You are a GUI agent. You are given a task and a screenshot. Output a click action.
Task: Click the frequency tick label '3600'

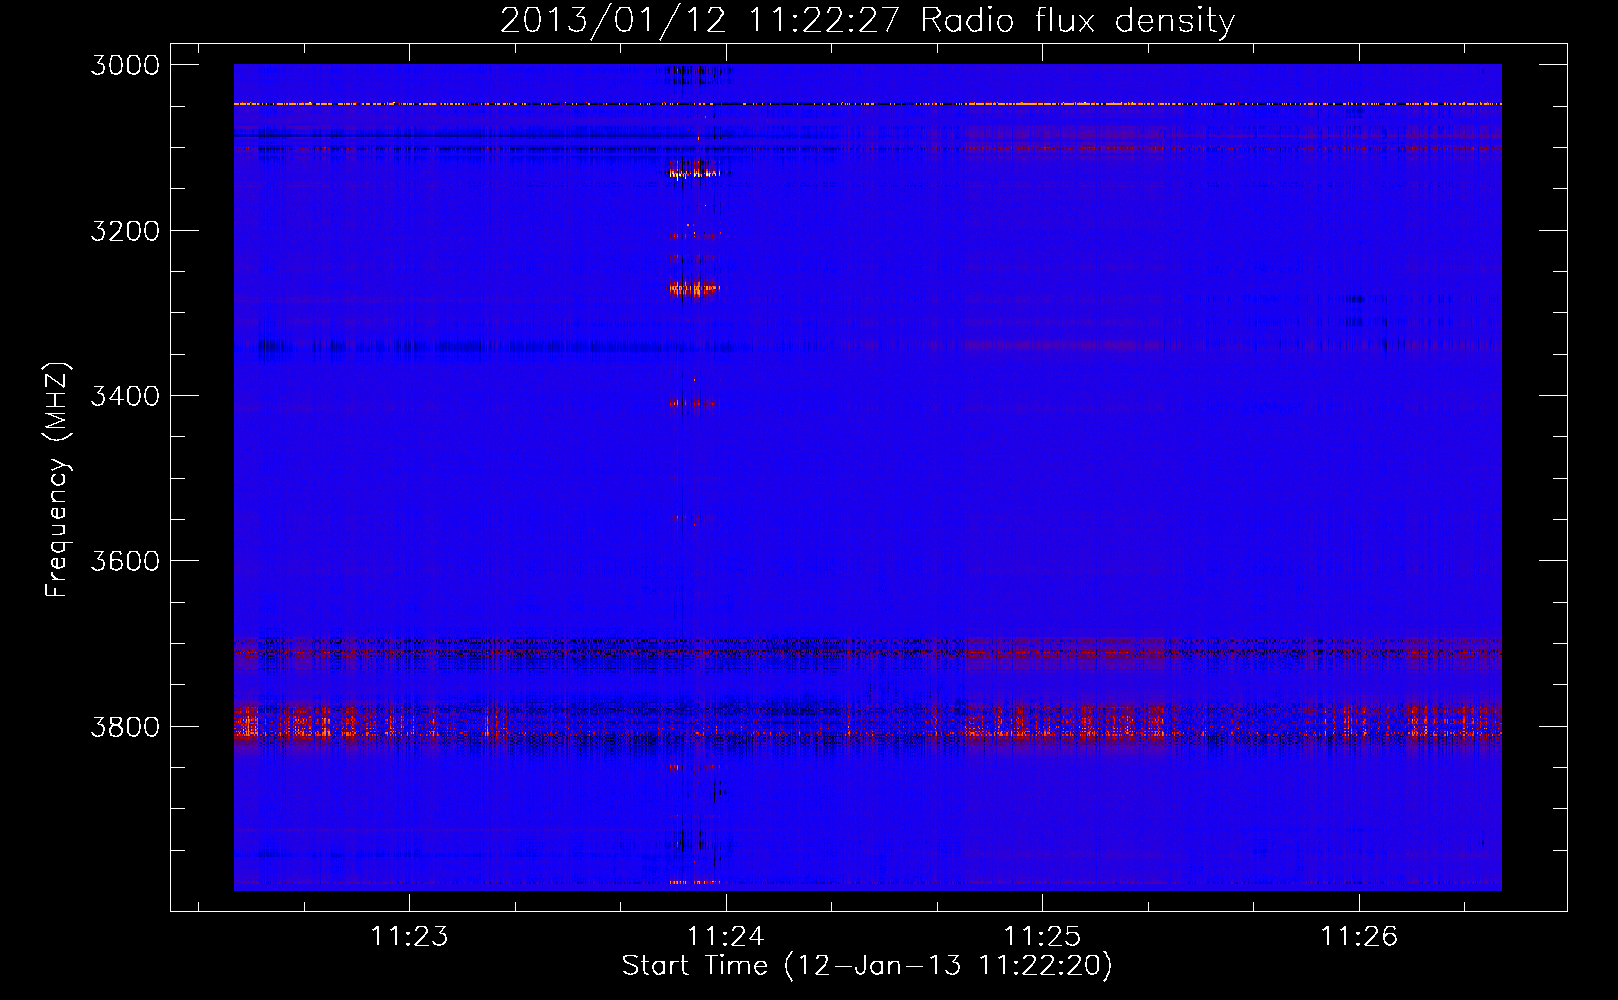coord(125,561)
